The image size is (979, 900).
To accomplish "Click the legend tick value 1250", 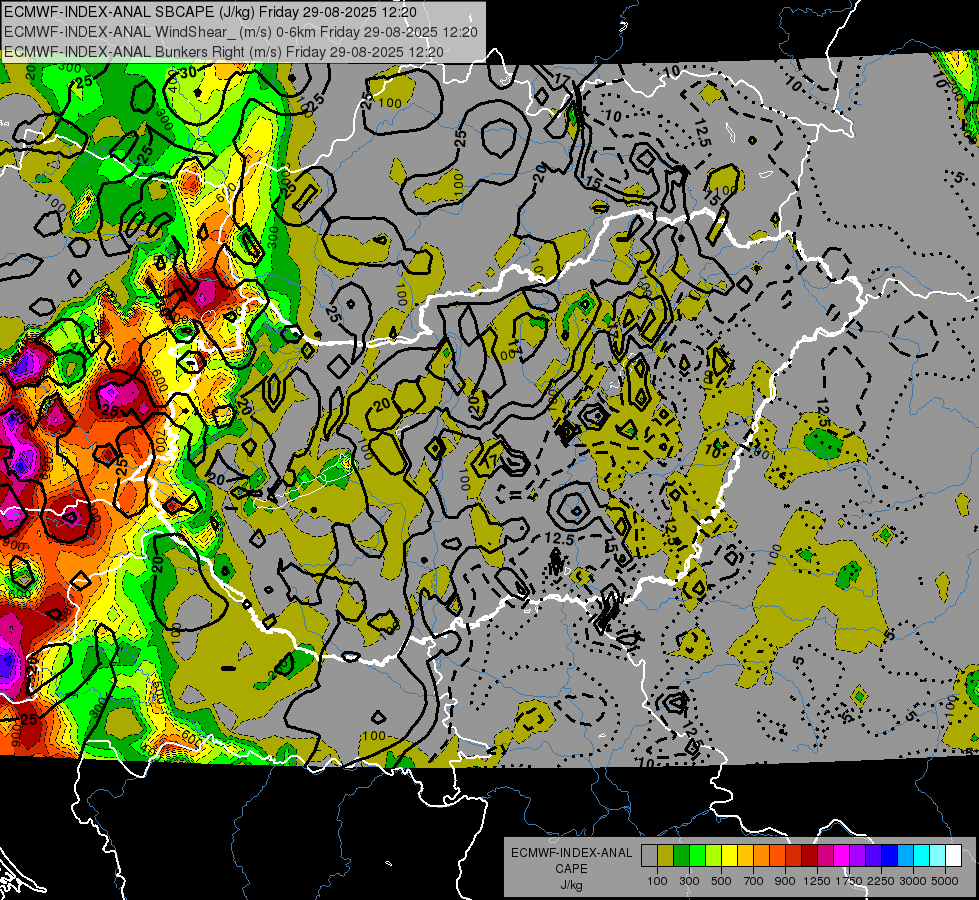I will (817, 881).
